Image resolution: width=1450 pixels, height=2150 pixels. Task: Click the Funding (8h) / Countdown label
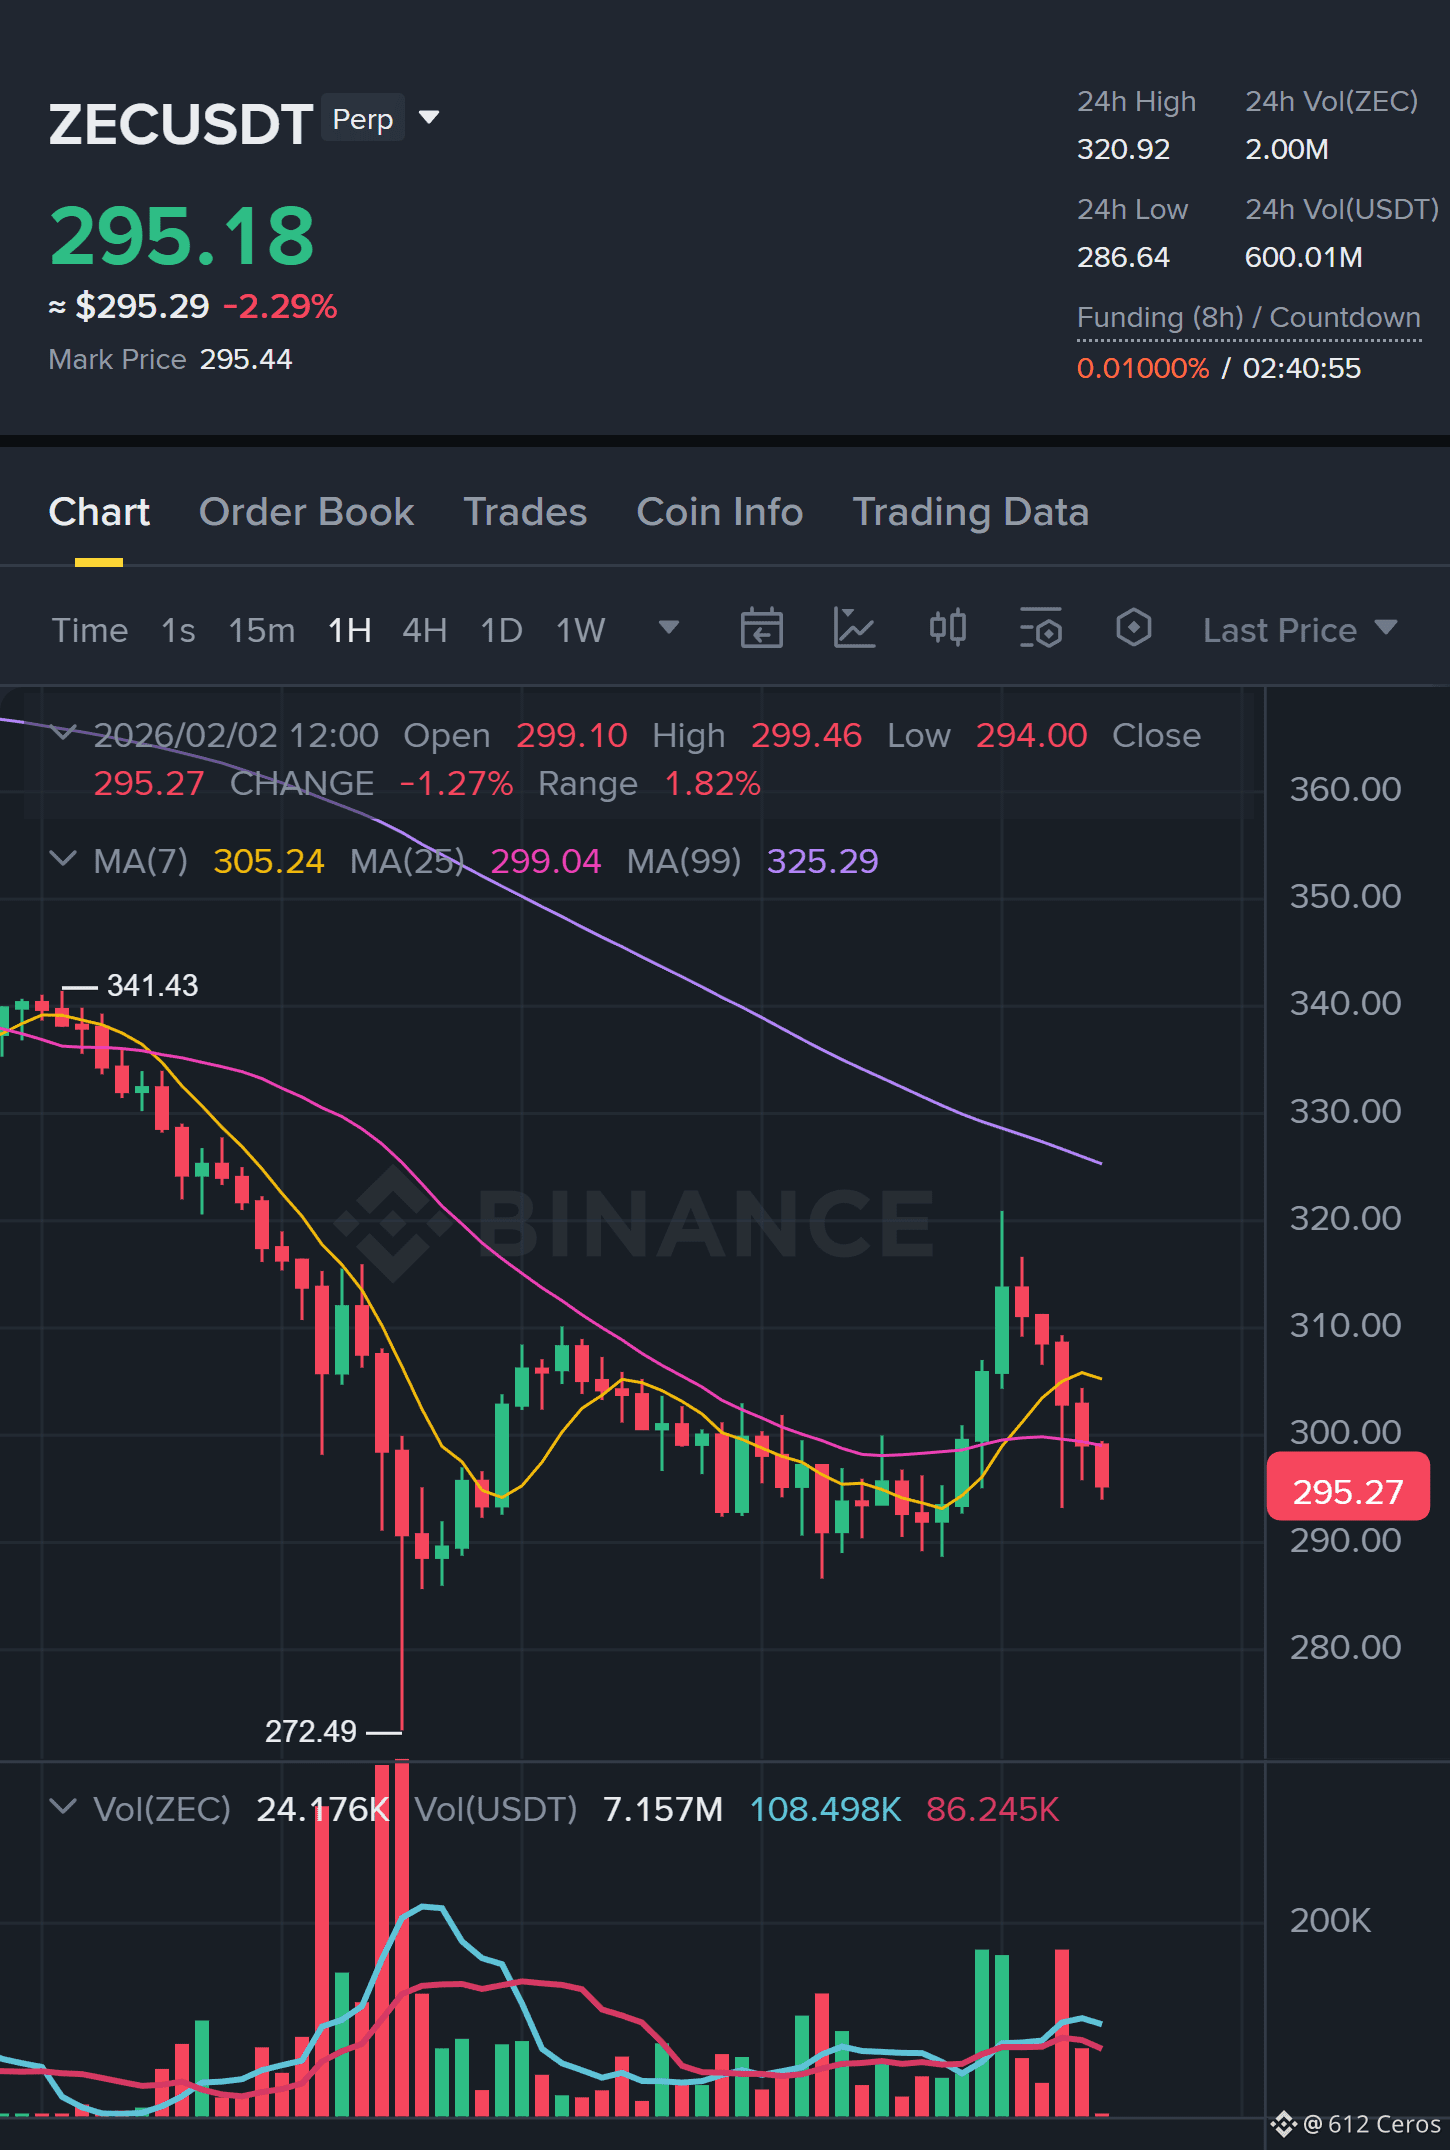coord(1248,317)
